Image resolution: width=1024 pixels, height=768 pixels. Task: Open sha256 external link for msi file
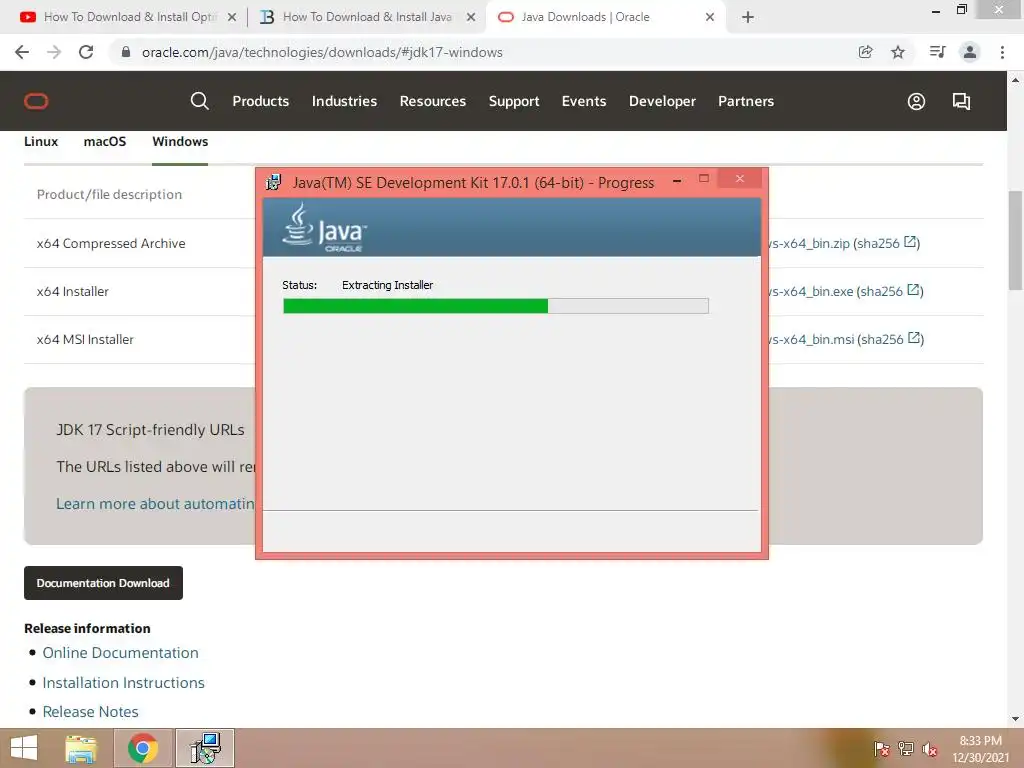(914, 338)
